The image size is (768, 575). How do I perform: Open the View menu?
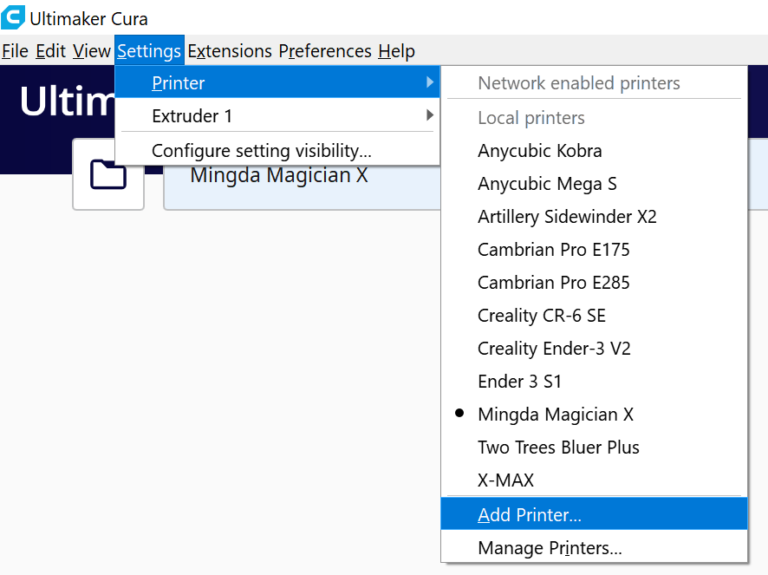coord(92,51)
